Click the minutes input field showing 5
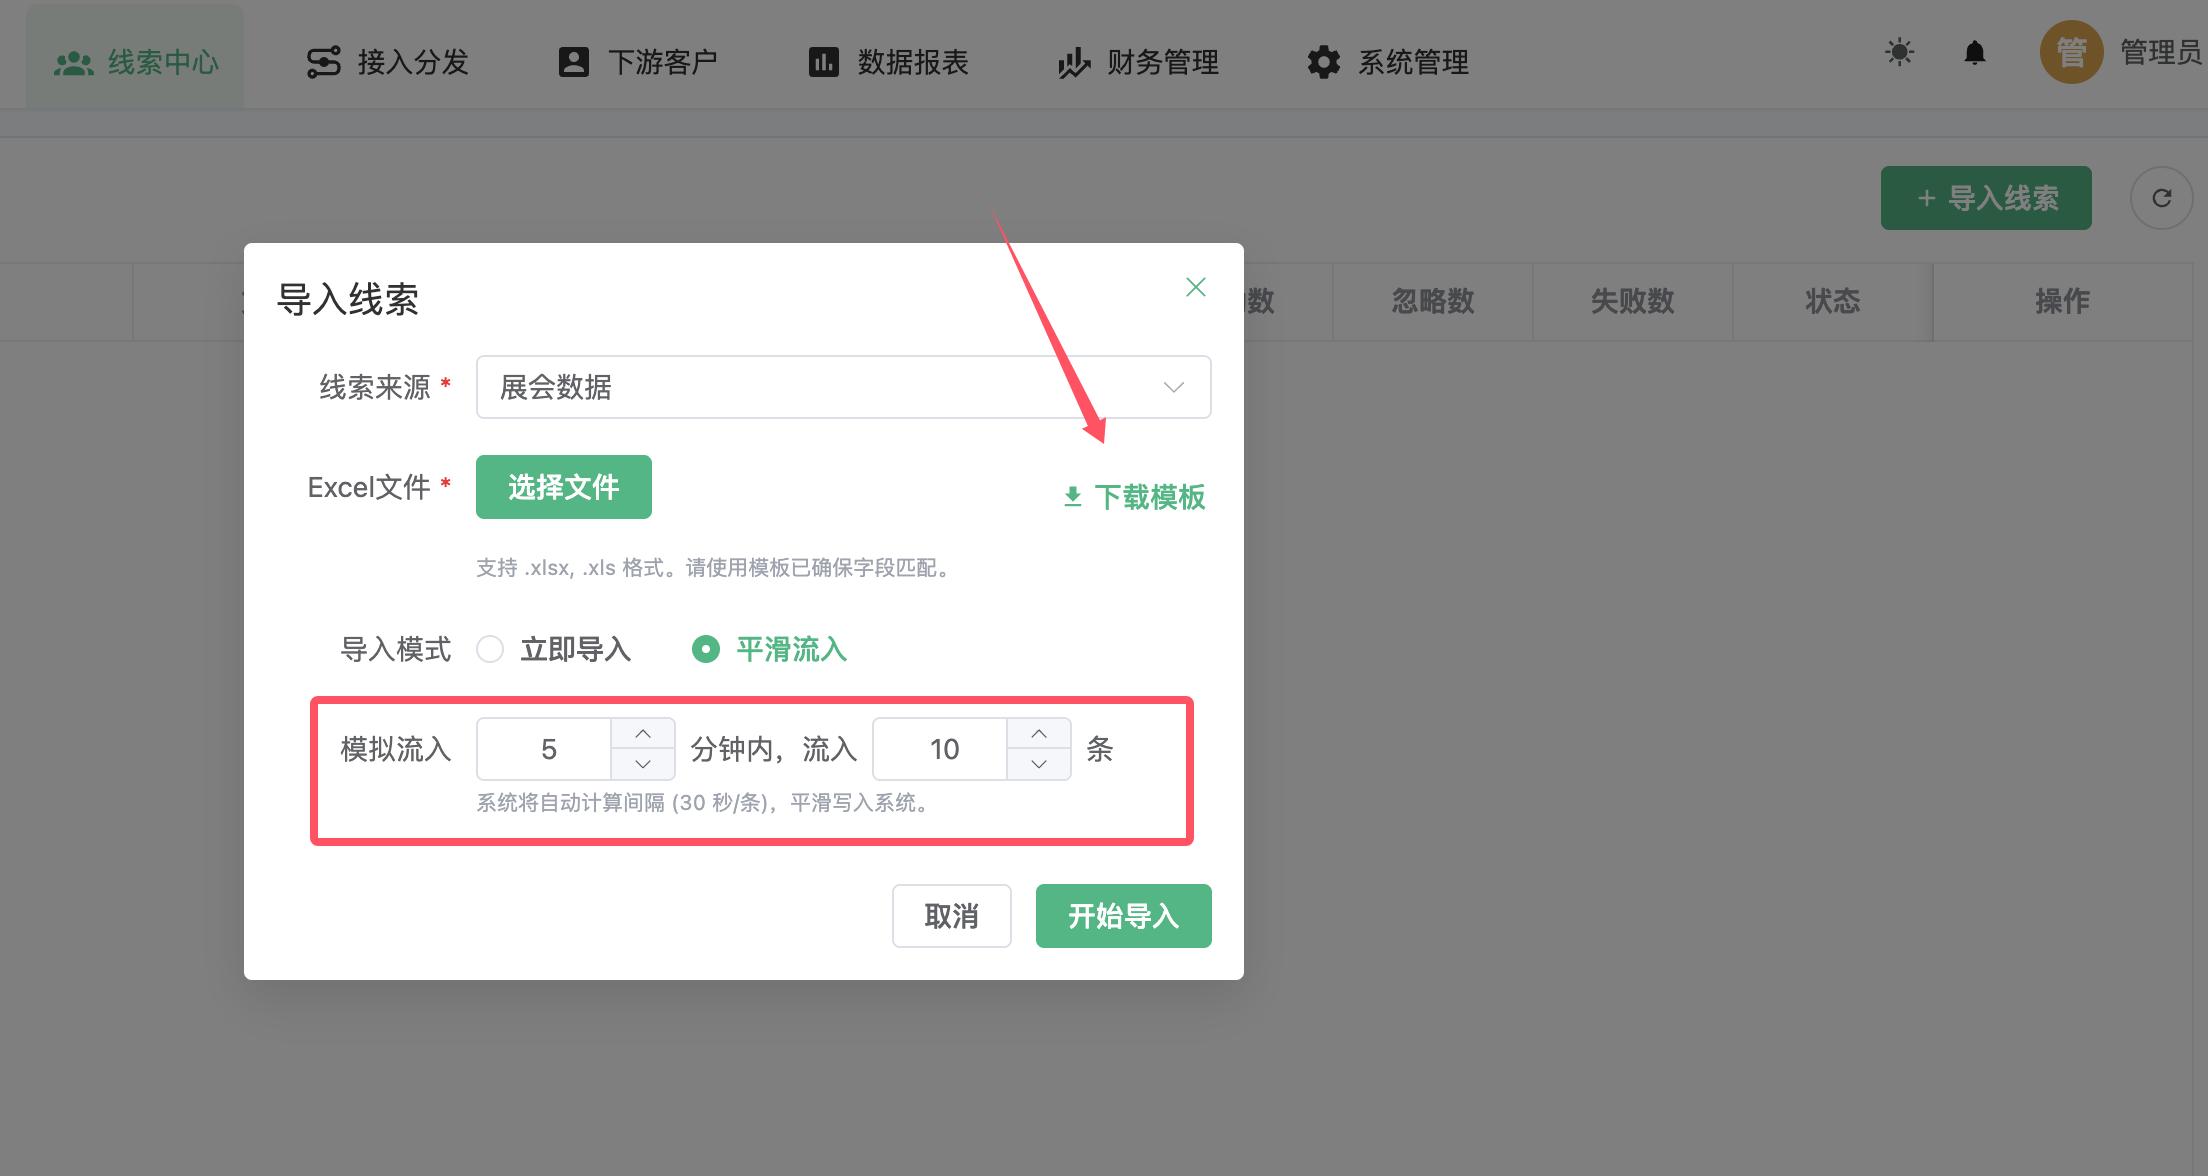The image size is (2208, 1176). click(x=547, y=749)
